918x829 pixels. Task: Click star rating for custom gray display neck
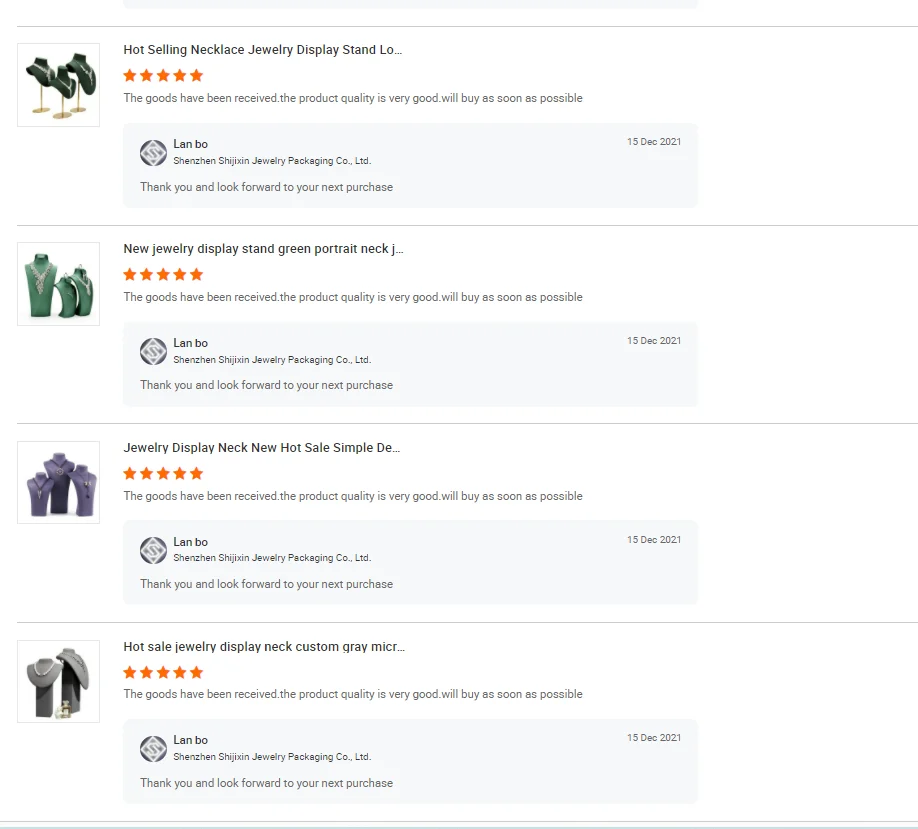163,673
